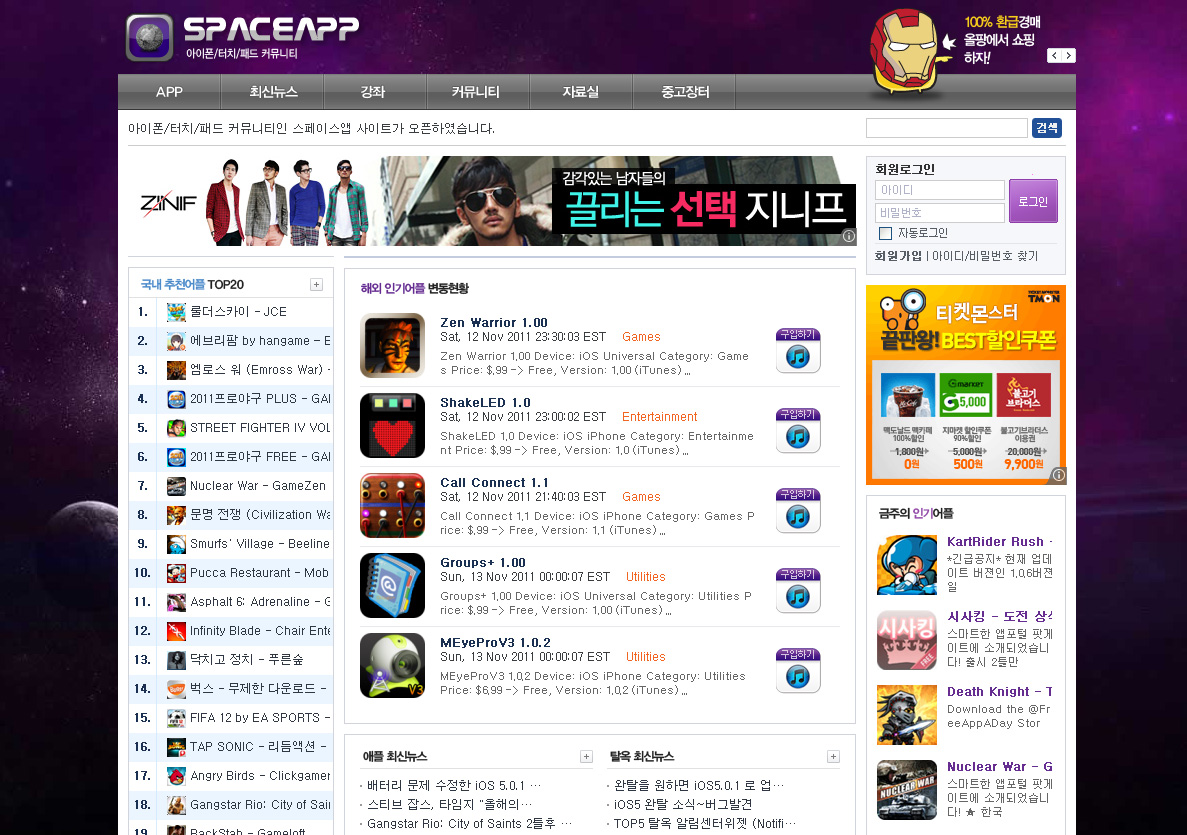Open the 자료실 menu
This screenshot has width=1187, height=835.
coord(581,92)
